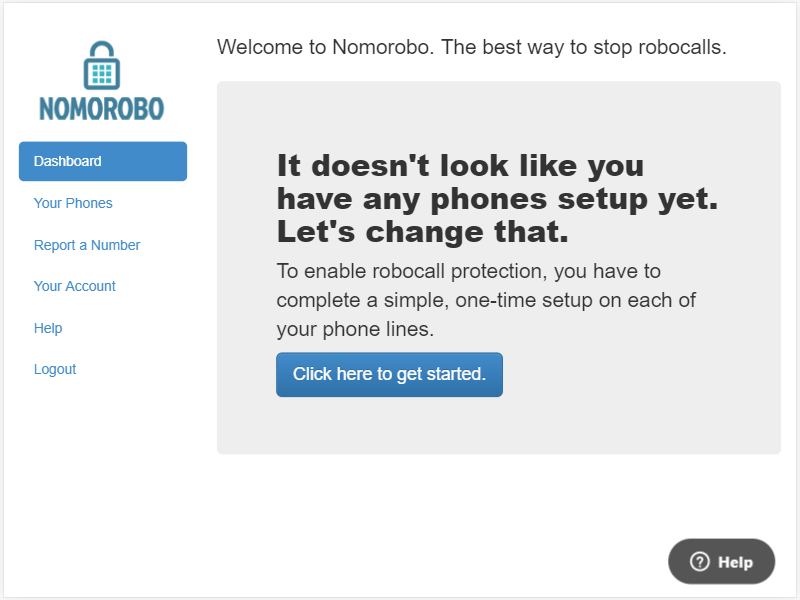Click the 'Click here to get started.' button

click(389, 374)
